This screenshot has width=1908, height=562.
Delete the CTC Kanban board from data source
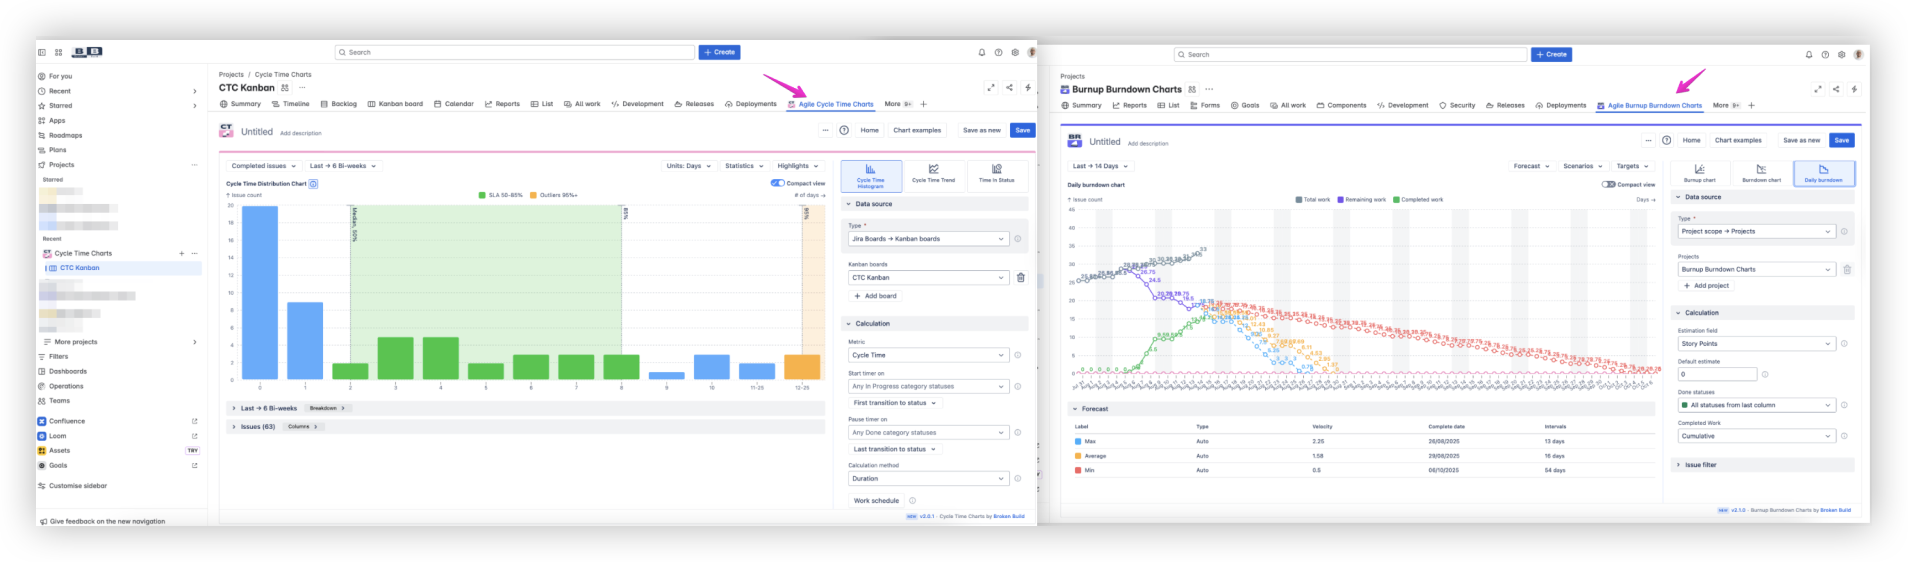click(x=1020, y=277)
